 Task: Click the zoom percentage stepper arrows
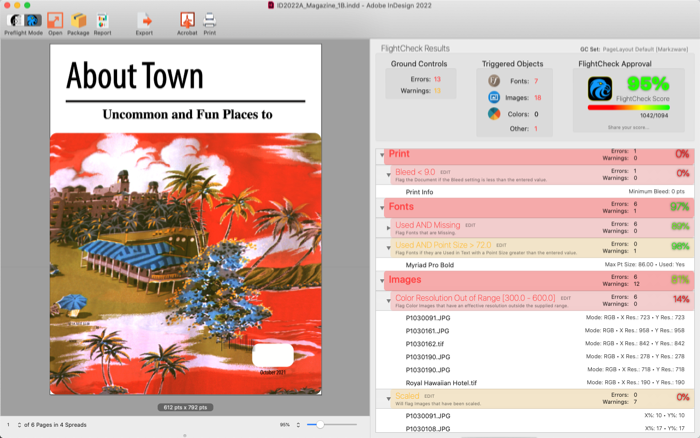point(298,425)
